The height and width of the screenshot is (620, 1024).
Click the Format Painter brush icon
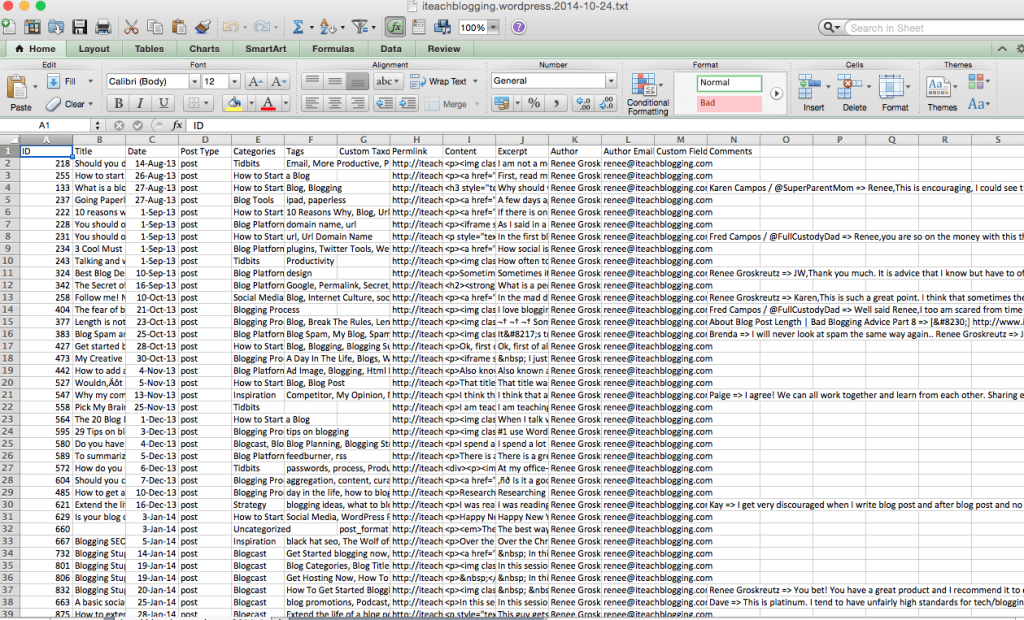(203, 27)
